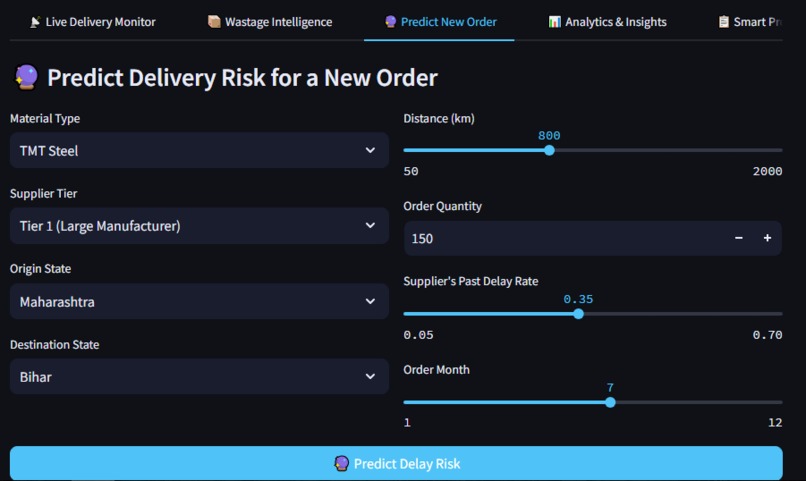Image resolution: width=806 pixels, height=481 pixels.
Task: Click the Predict Delay Risk button
Action: click(x=396, y=464)
